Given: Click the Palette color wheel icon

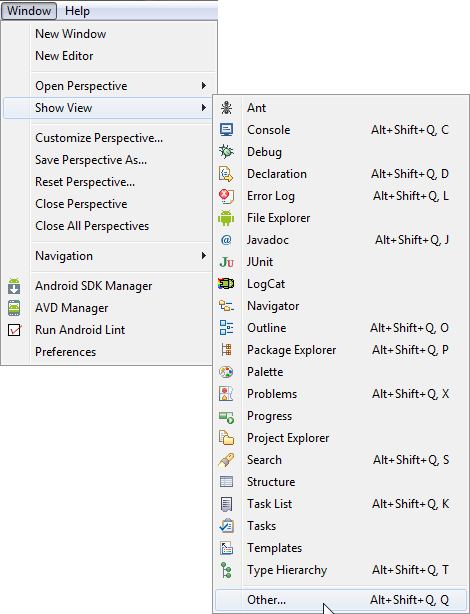Looking at the screenshot, I should [226, 372].
